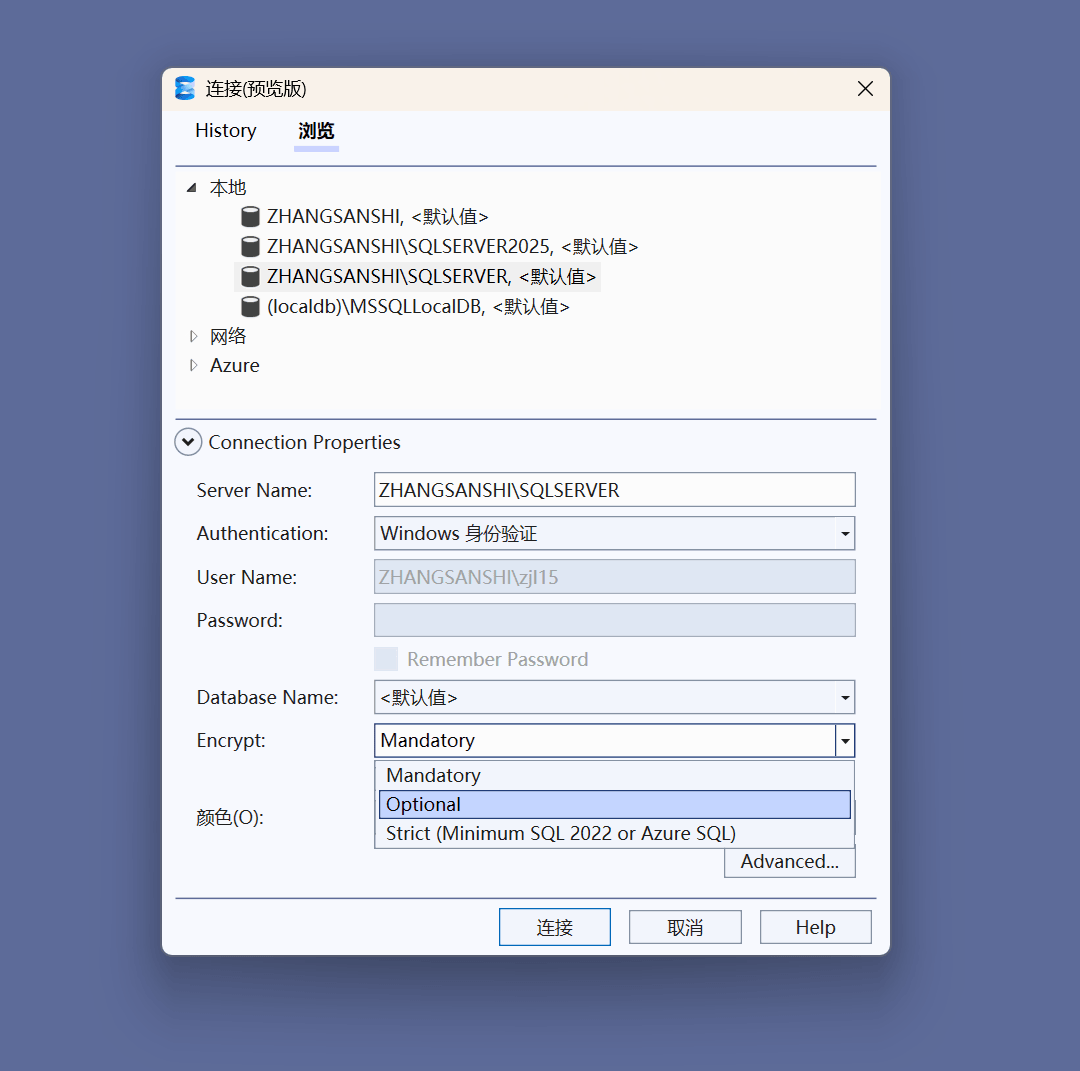Choose Mandatory from the Encrypt list

[614, 776]
